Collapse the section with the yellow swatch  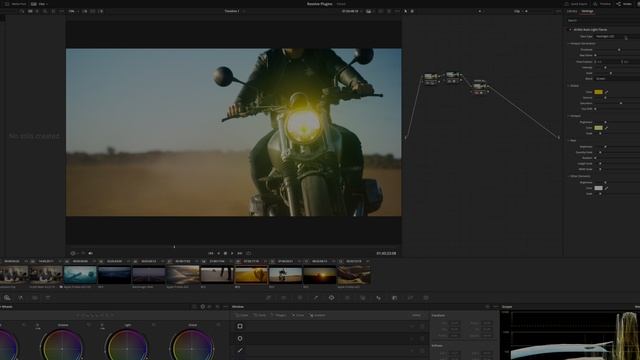569,86
